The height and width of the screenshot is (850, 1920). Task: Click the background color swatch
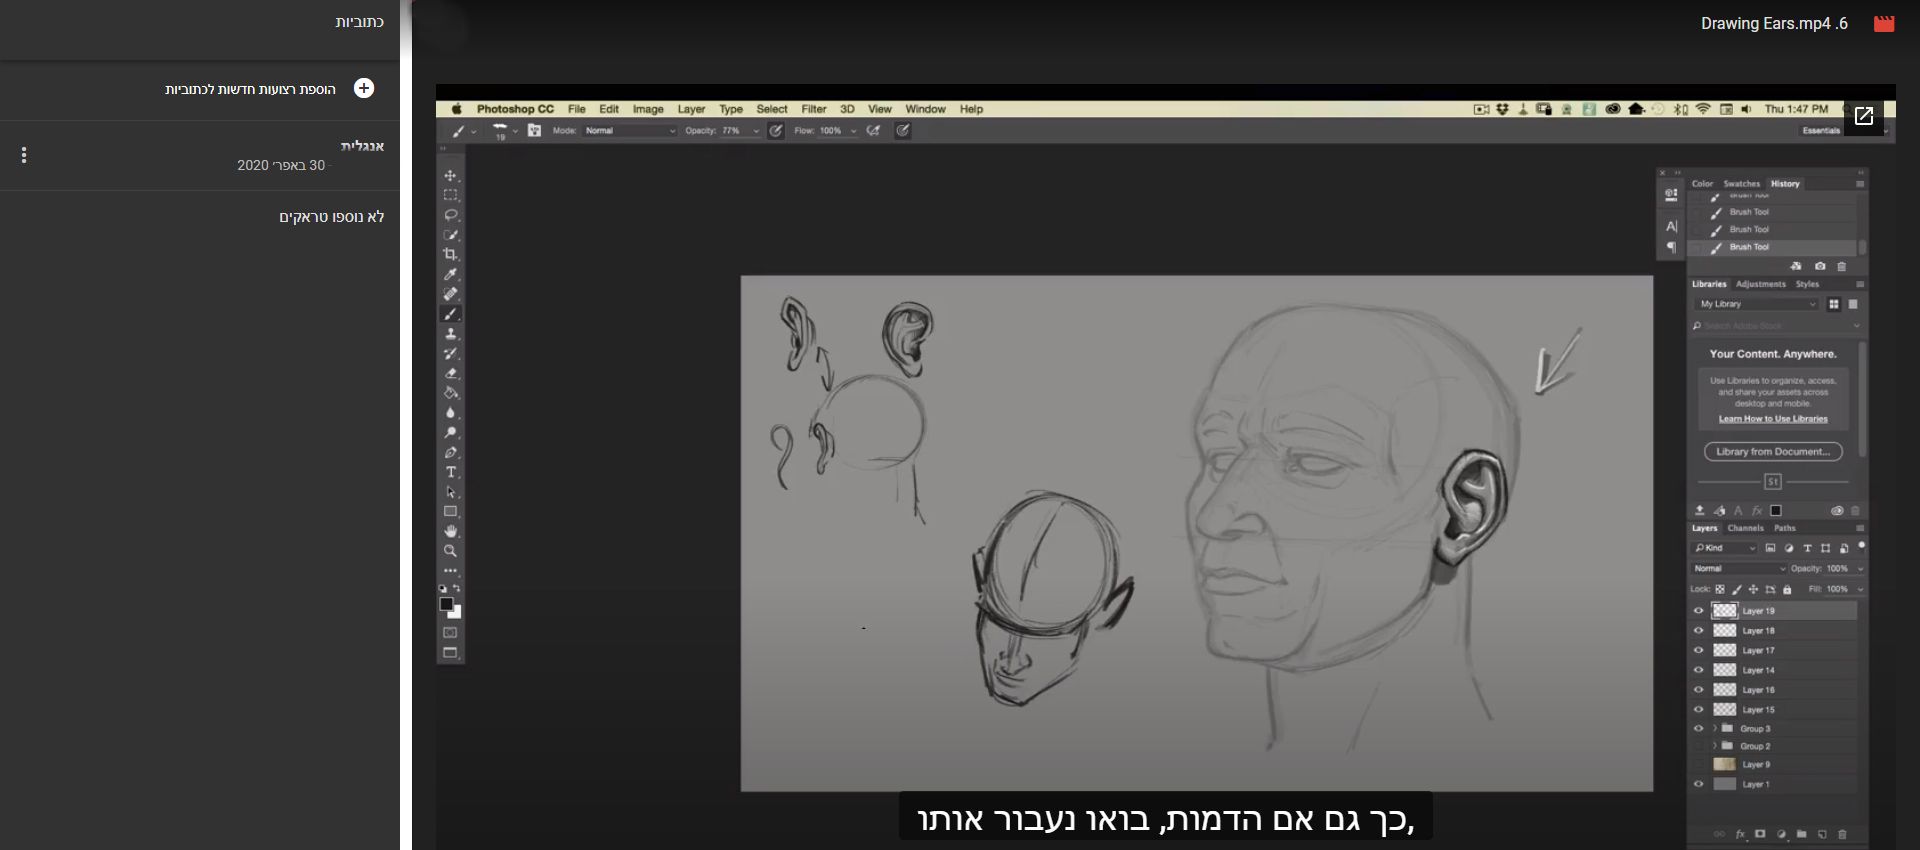pyautogui.click(x=456, y=613)
